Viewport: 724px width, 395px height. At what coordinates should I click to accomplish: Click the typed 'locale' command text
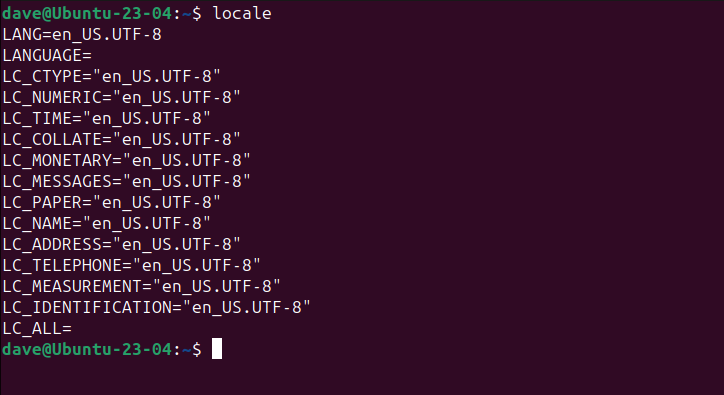[242, 13]
